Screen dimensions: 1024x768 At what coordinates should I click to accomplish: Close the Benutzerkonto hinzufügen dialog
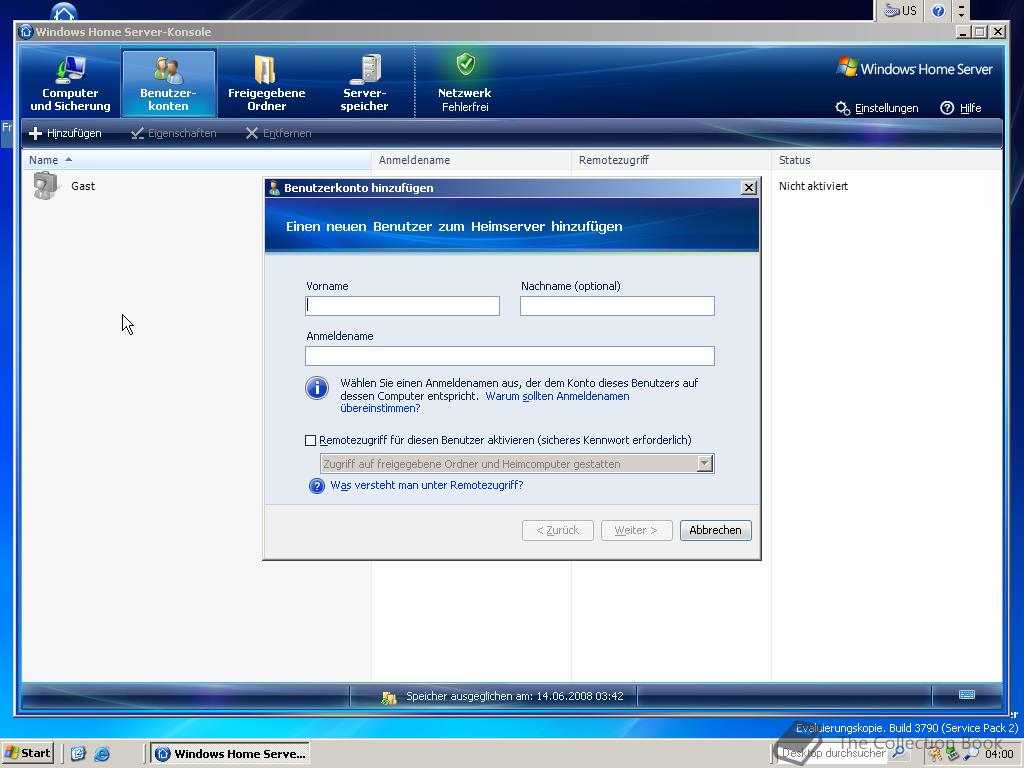point(749,188)
